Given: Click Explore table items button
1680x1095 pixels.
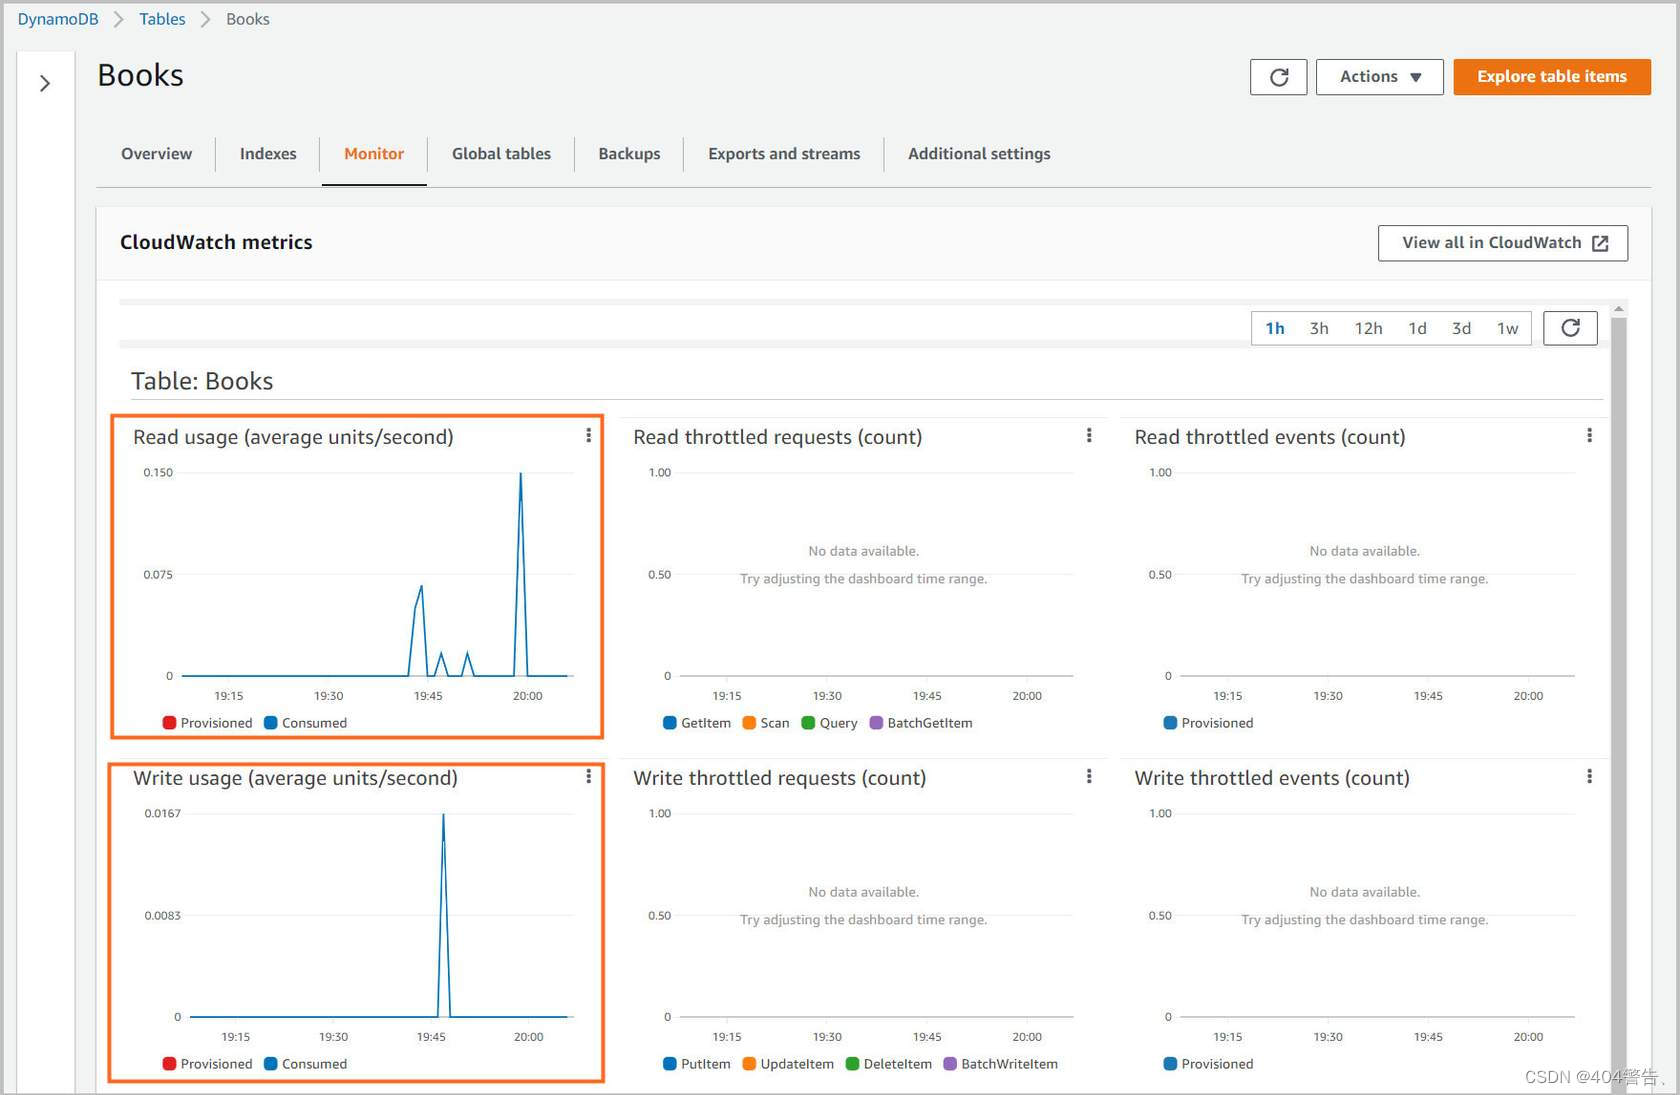Looking at the screenshot, I should coord(1551,77).
